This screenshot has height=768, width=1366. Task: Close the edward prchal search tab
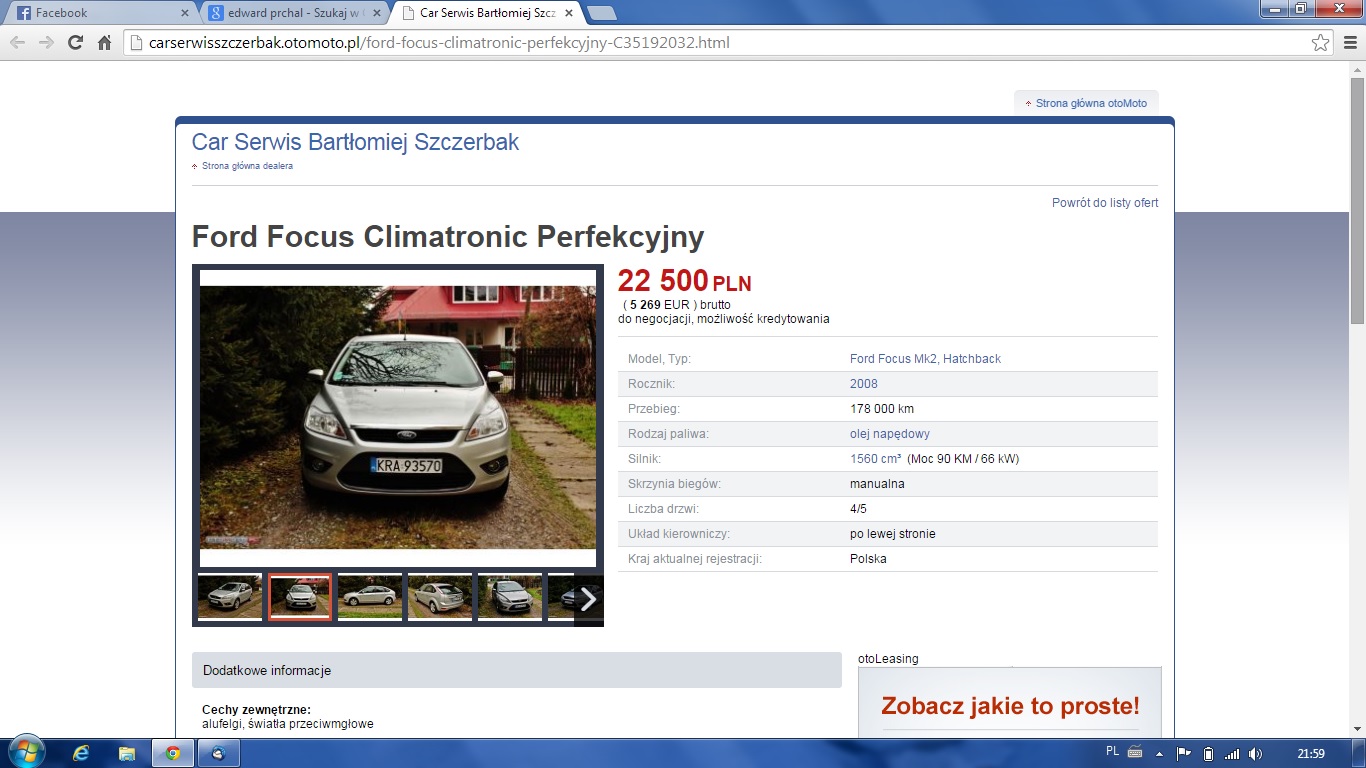377,13
